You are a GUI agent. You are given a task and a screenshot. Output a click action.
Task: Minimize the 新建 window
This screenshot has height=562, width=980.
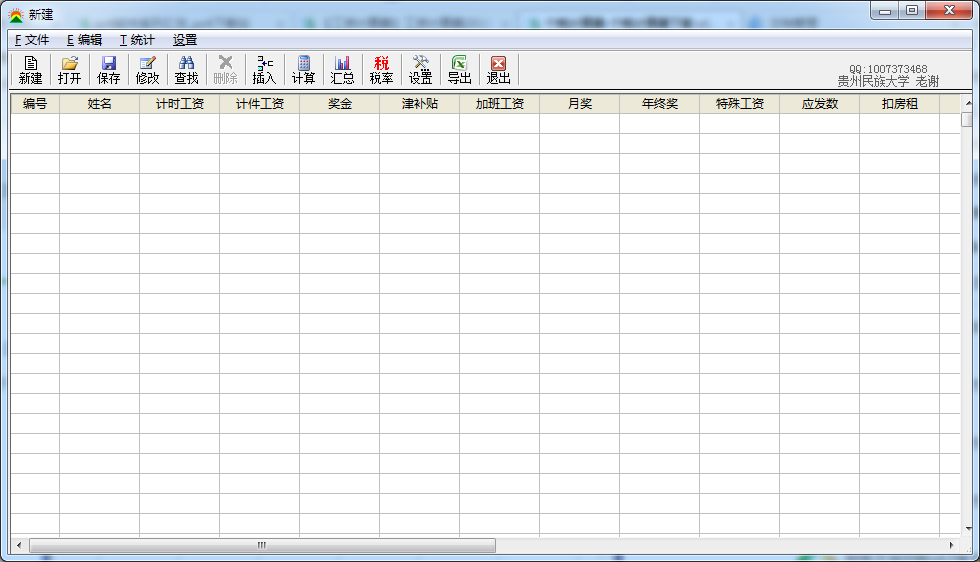885,10
